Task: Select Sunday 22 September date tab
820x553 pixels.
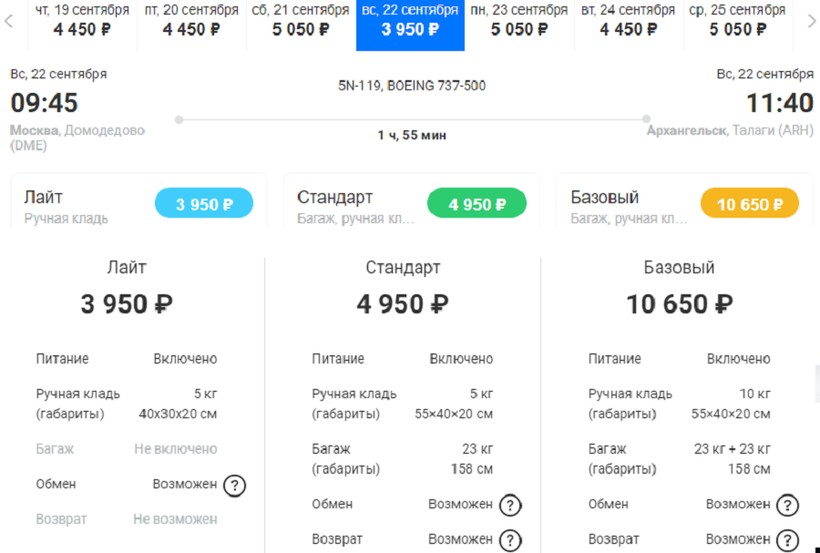Action: pyautogui.click(x=410, y=20)
